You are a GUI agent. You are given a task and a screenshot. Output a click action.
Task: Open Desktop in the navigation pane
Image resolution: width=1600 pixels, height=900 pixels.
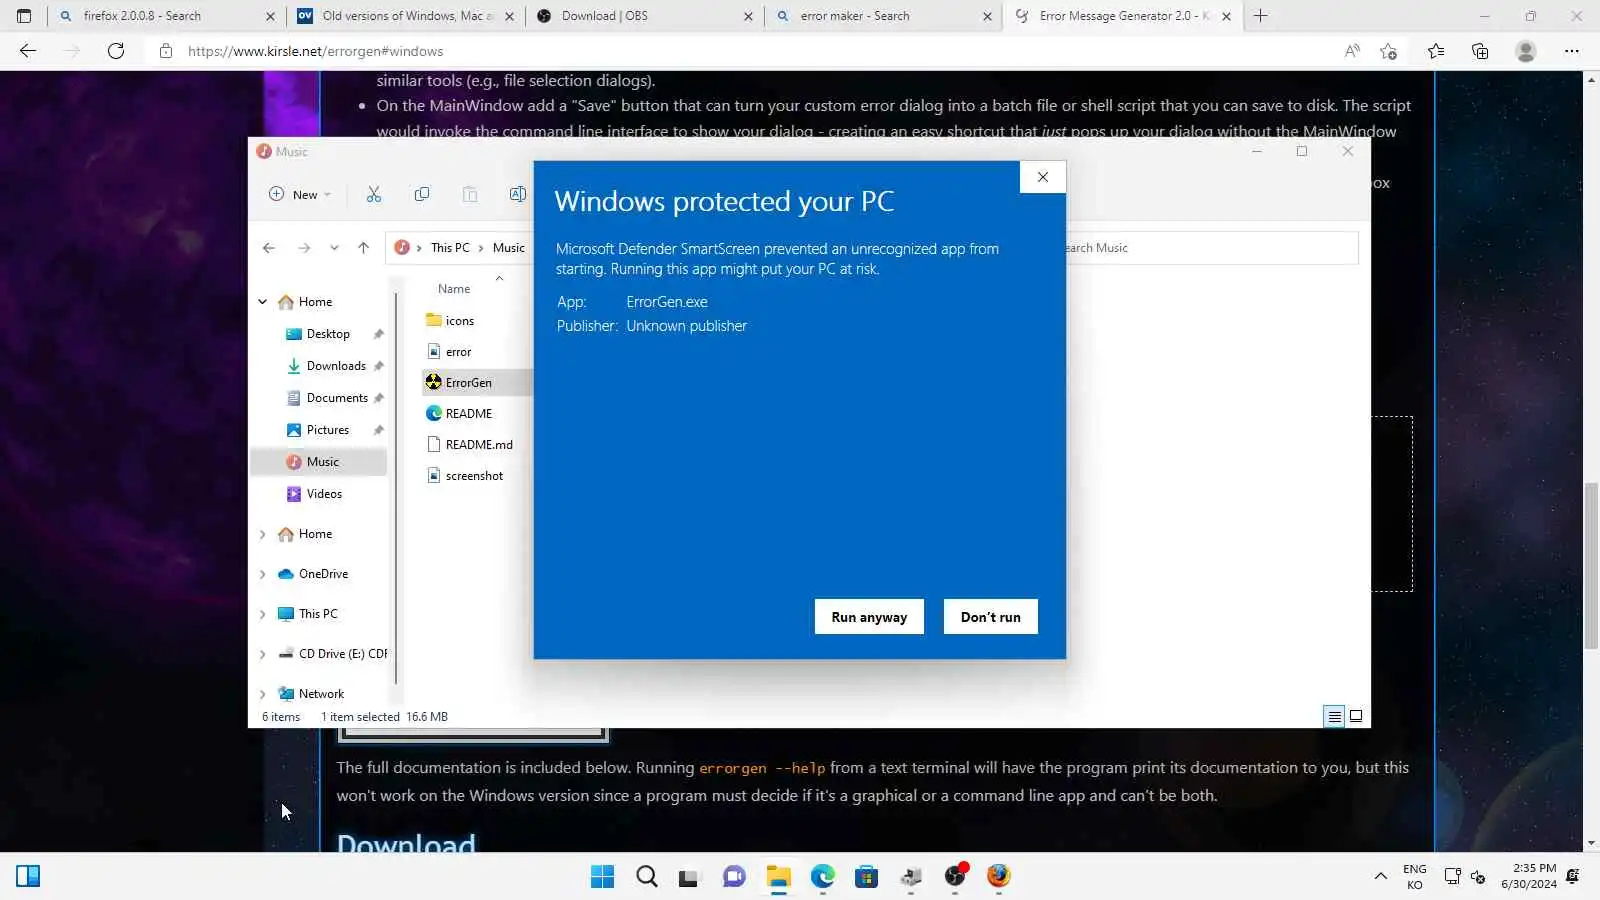[x=328, y=334]
